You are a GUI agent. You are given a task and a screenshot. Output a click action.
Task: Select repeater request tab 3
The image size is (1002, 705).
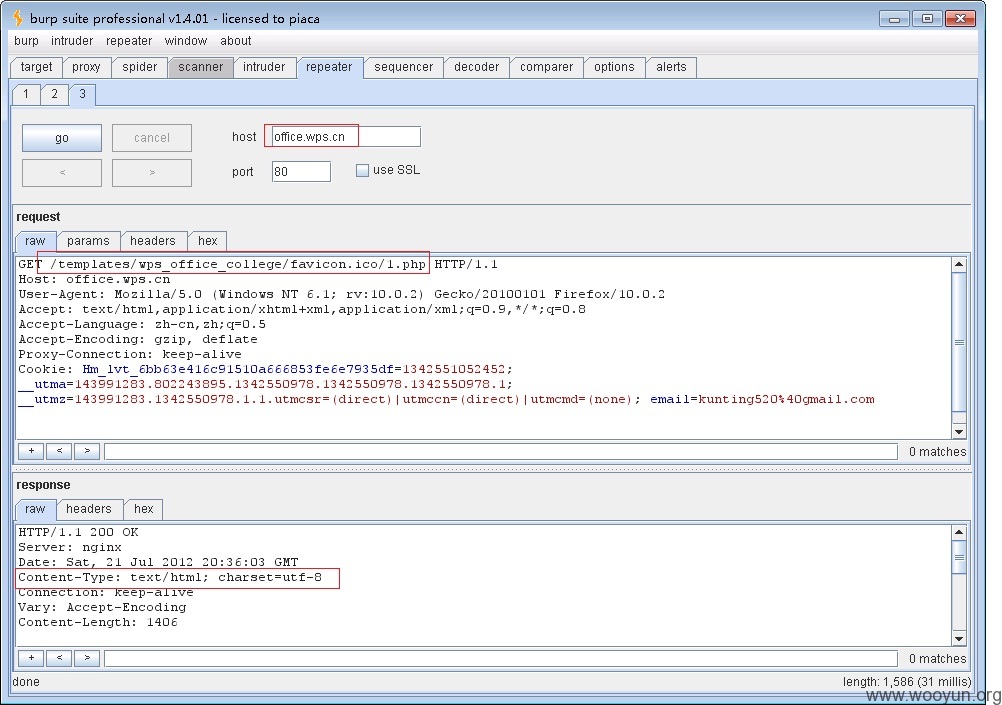pos(82,94)
